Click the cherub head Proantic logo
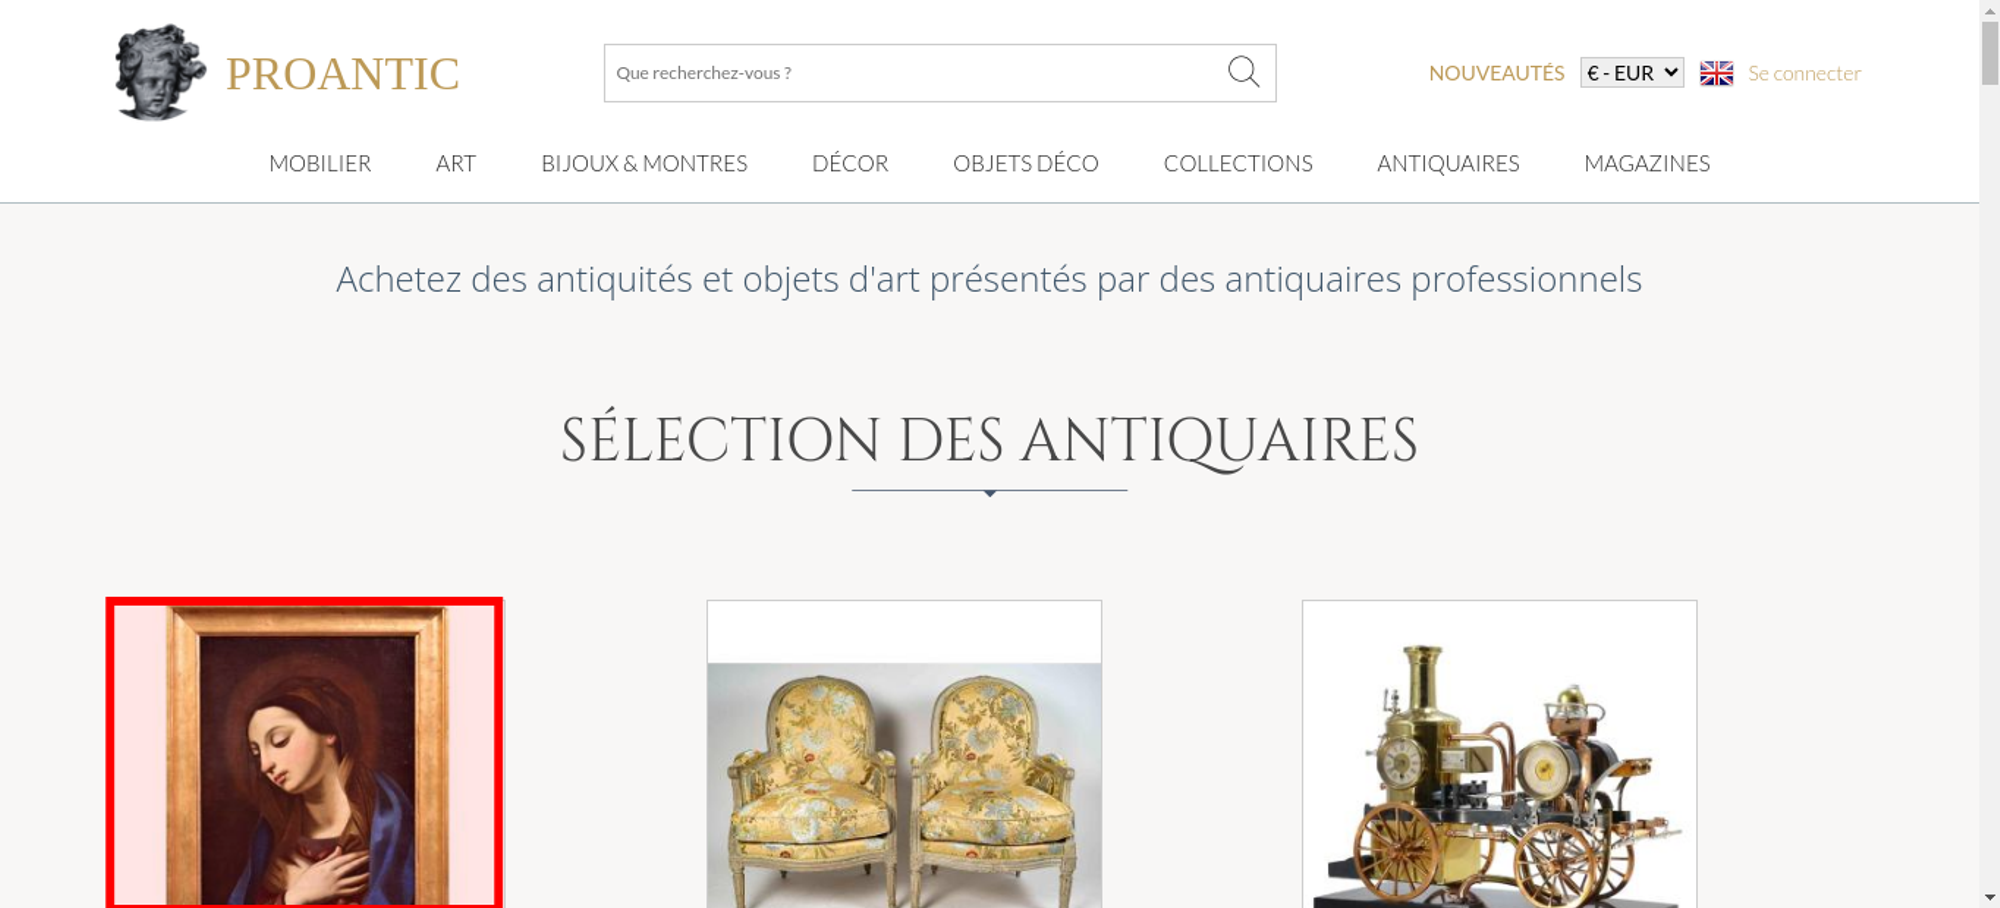Screen dimensions: 2000x908 160,72
